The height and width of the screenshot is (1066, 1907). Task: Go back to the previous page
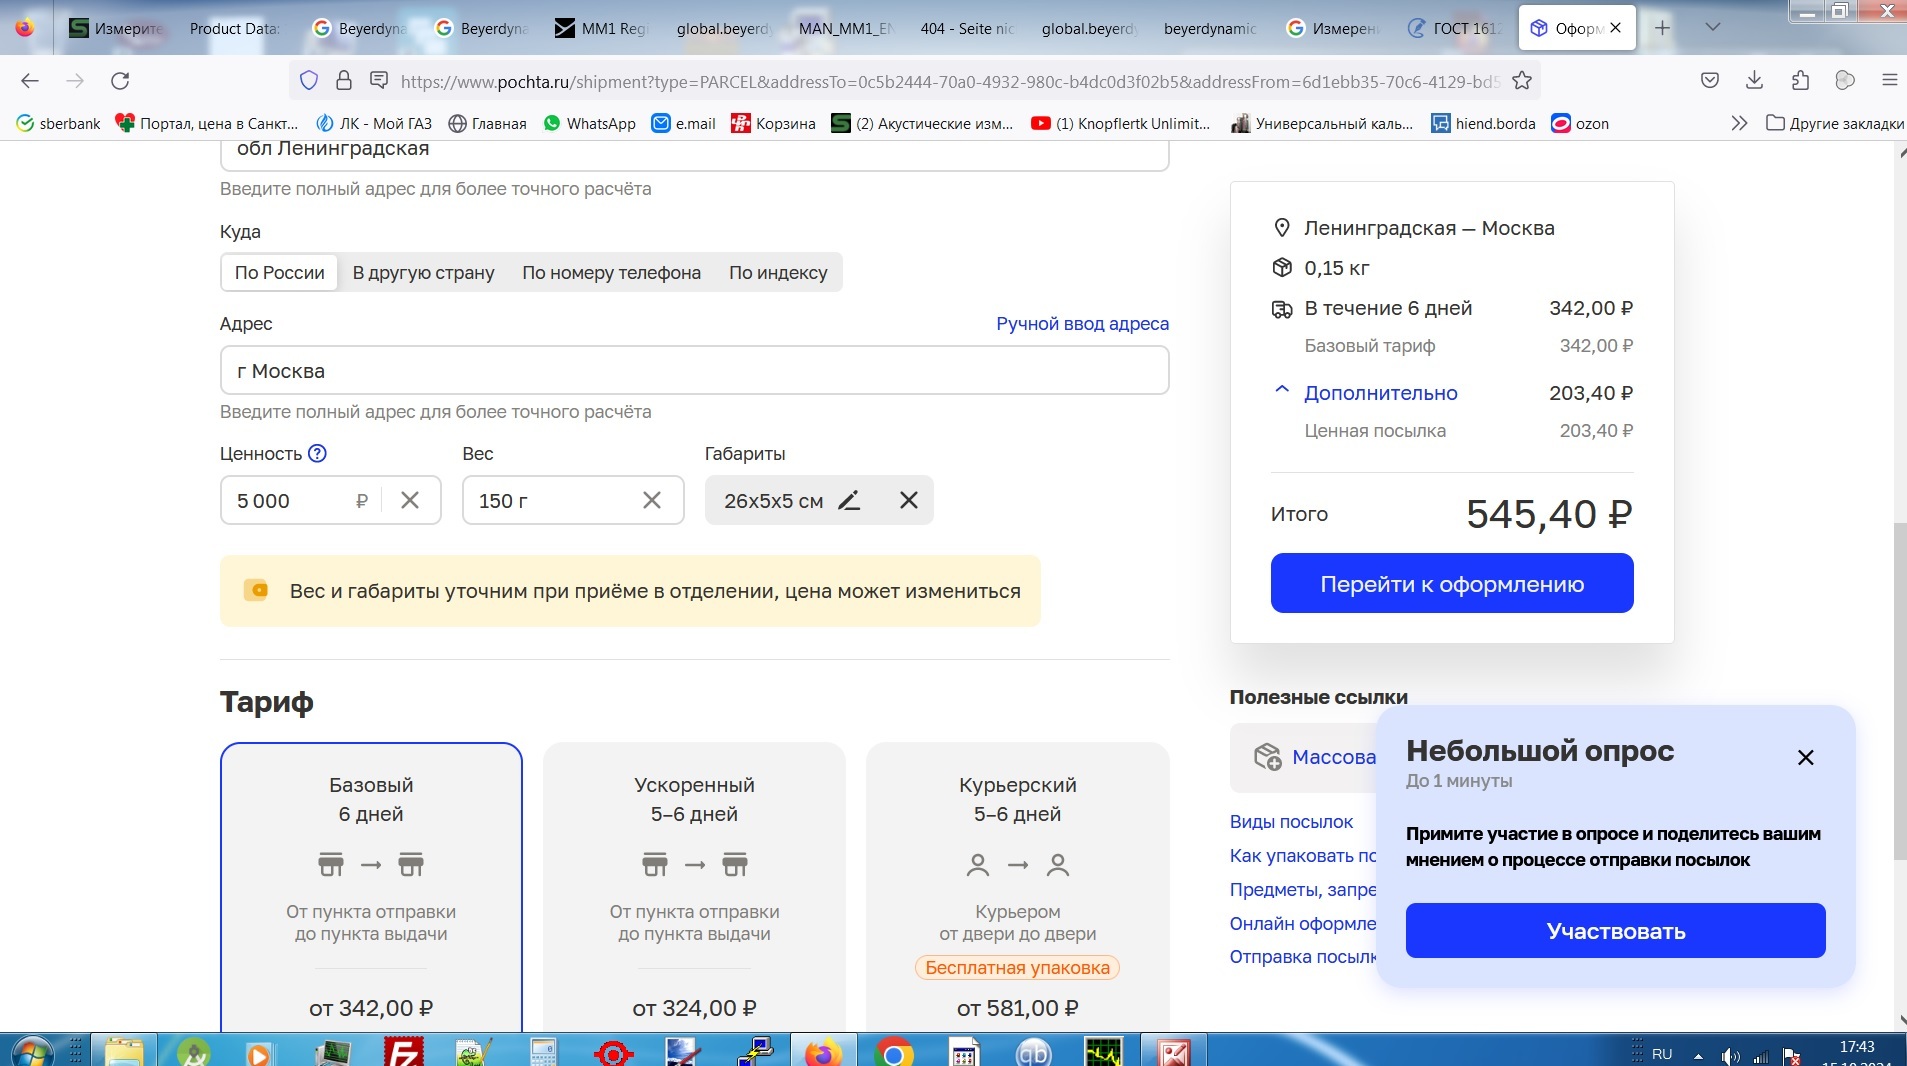click(30, 81)
